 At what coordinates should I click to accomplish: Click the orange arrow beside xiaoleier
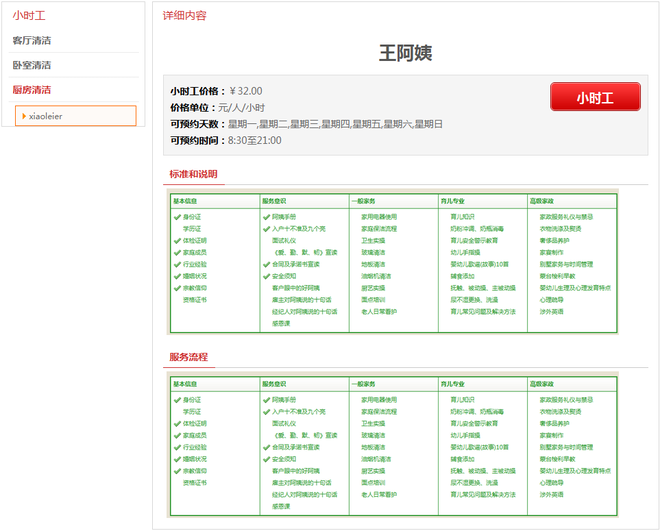(23, 116)
